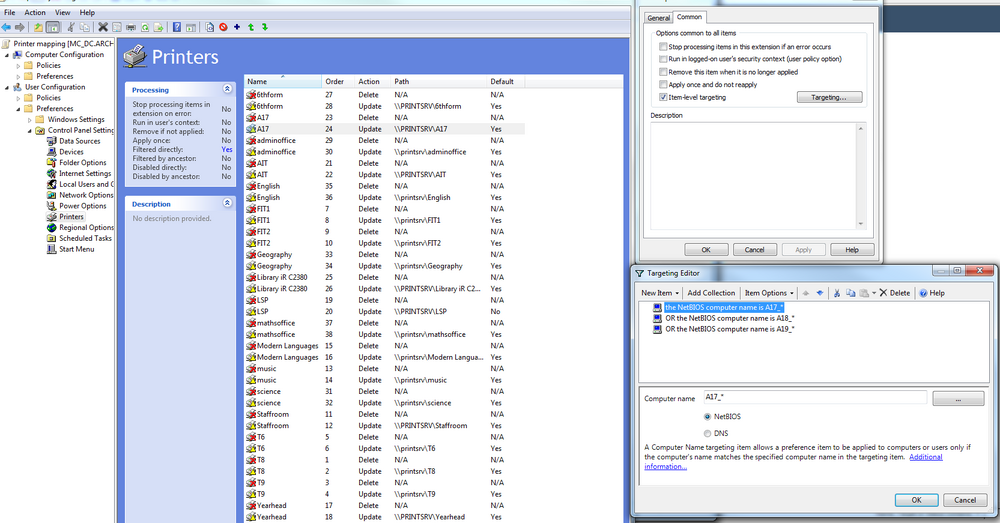Screen dimensions: 1000x523
Task: Click the show/hide action pane toolbar icon
Action: coord(191,27)
